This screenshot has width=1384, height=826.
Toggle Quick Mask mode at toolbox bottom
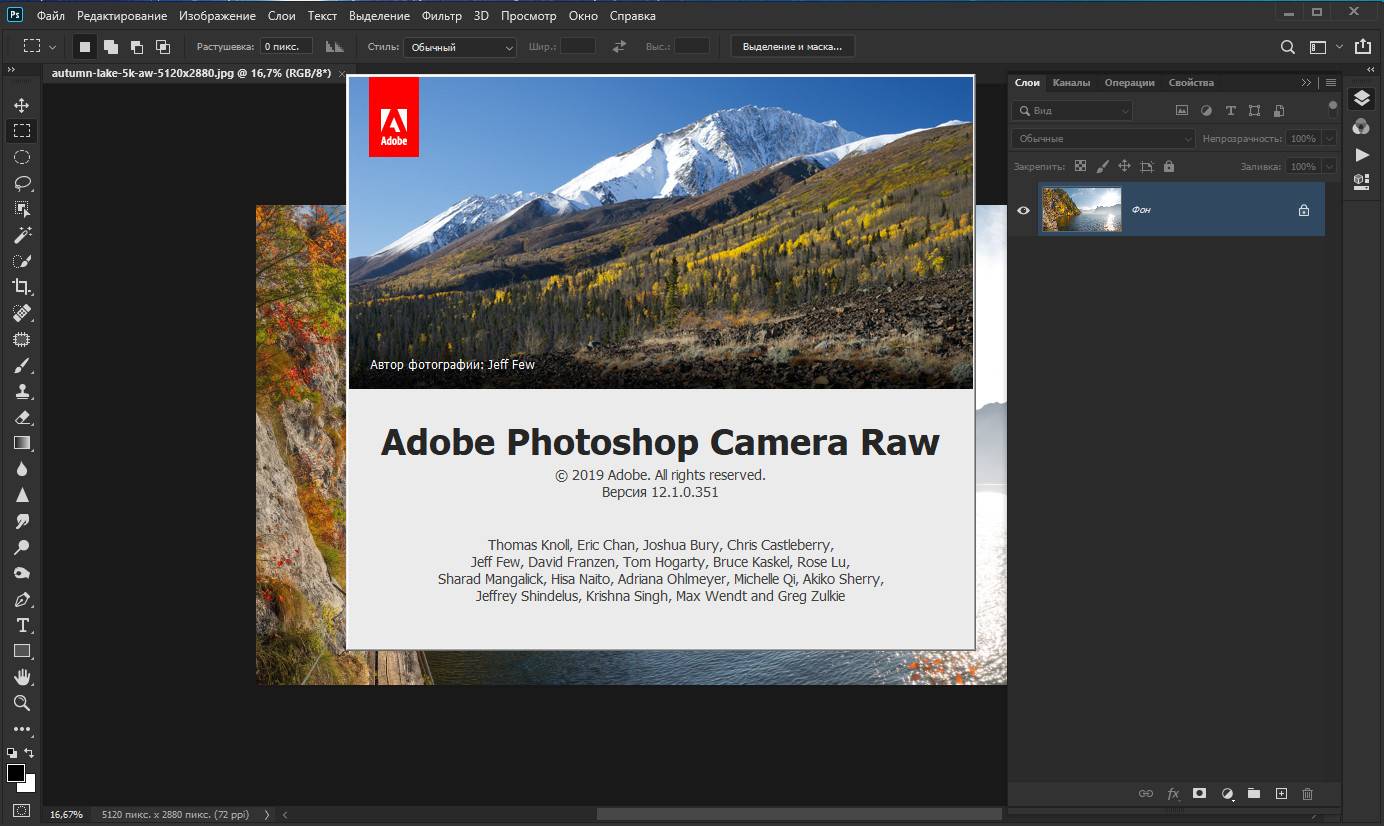[21, 810]
